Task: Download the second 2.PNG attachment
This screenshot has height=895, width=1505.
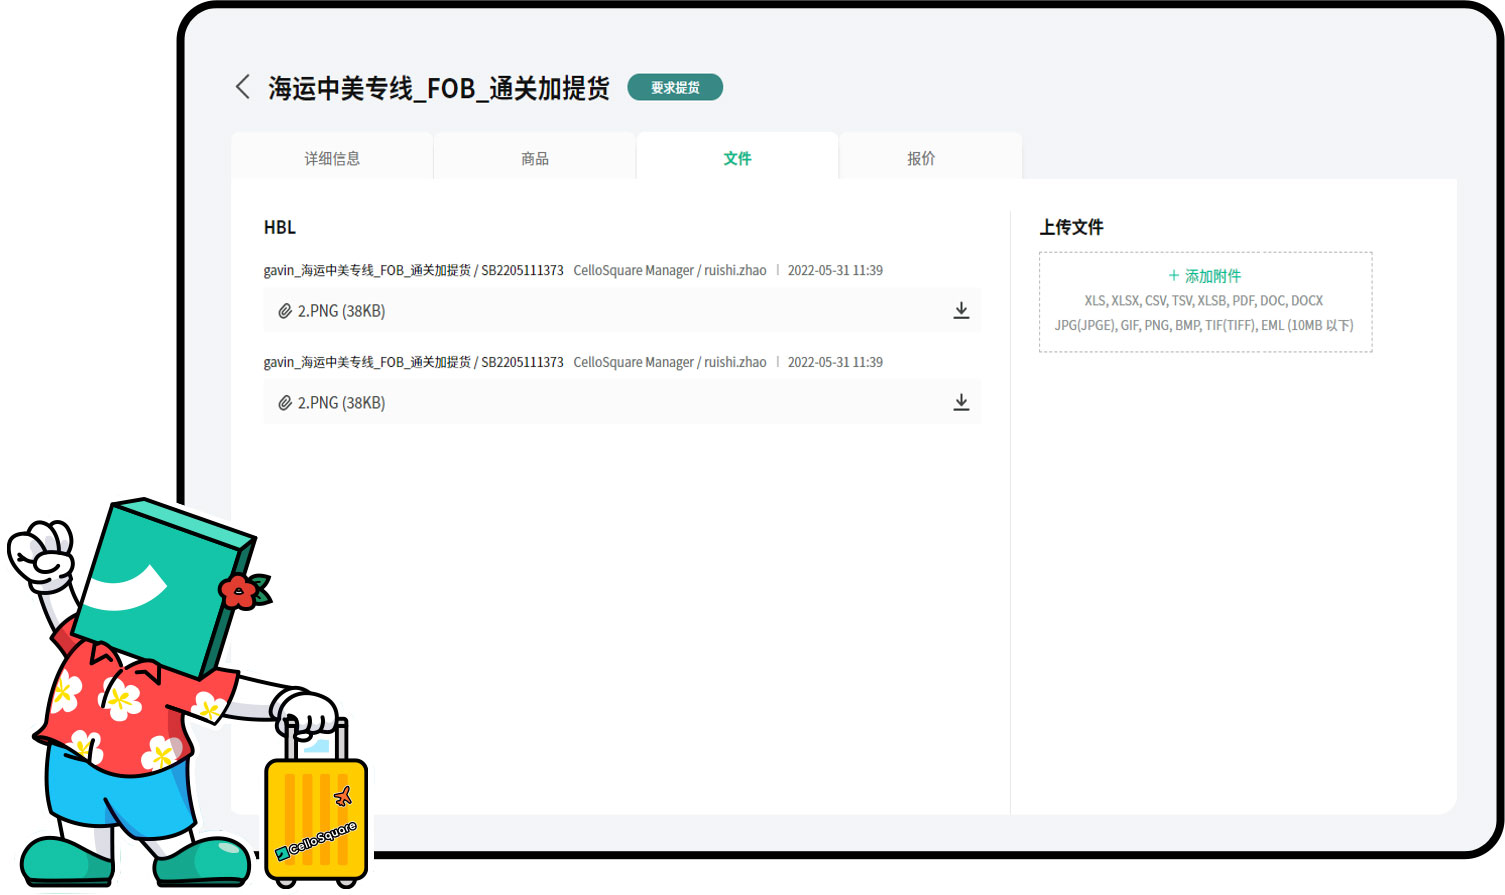Action: [961, 403]
